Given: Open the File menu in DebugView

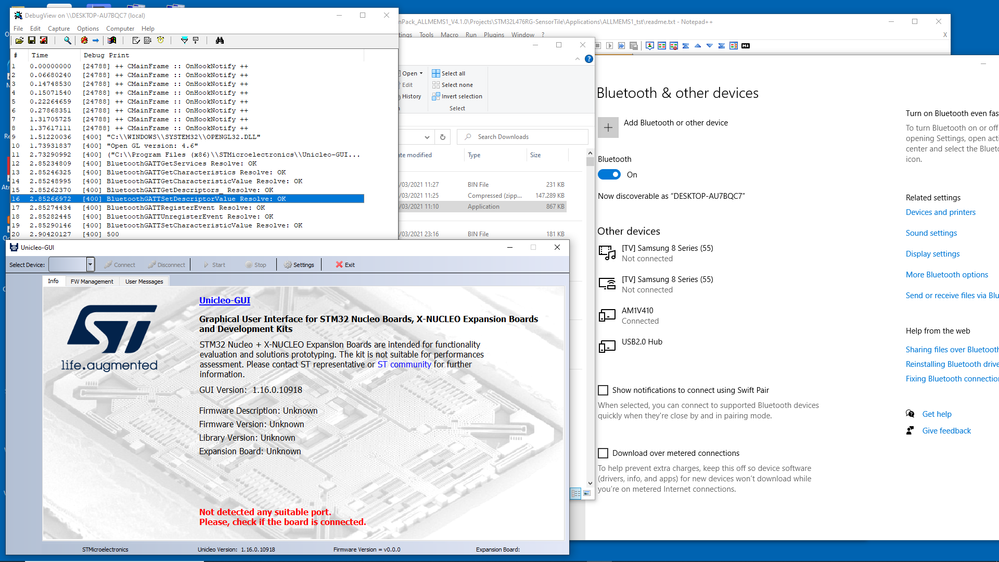Looking at the screenshot, I should click(18, 29).
